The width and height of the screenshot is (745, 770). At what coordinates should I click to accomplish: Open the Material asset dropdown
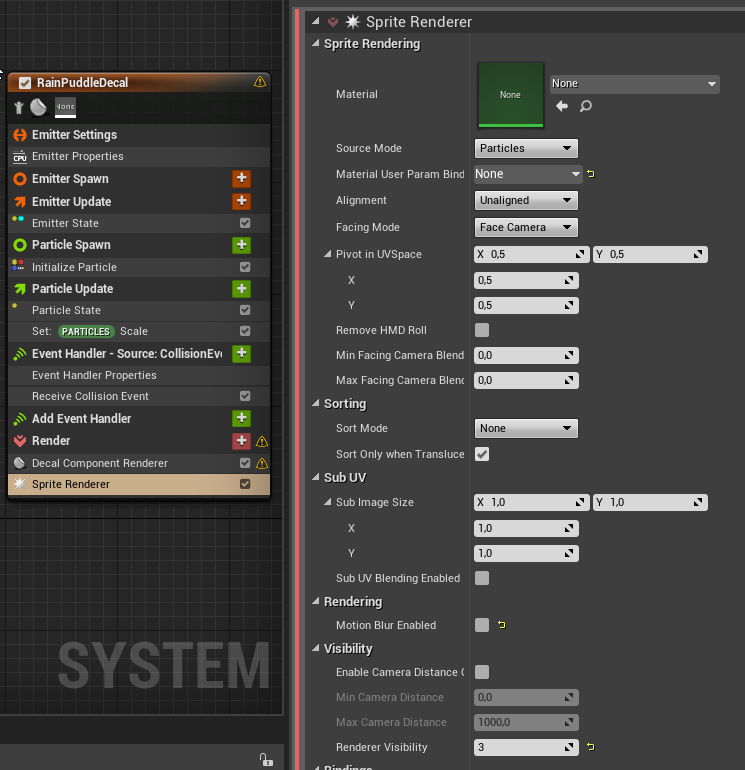(x=635, y=84)
